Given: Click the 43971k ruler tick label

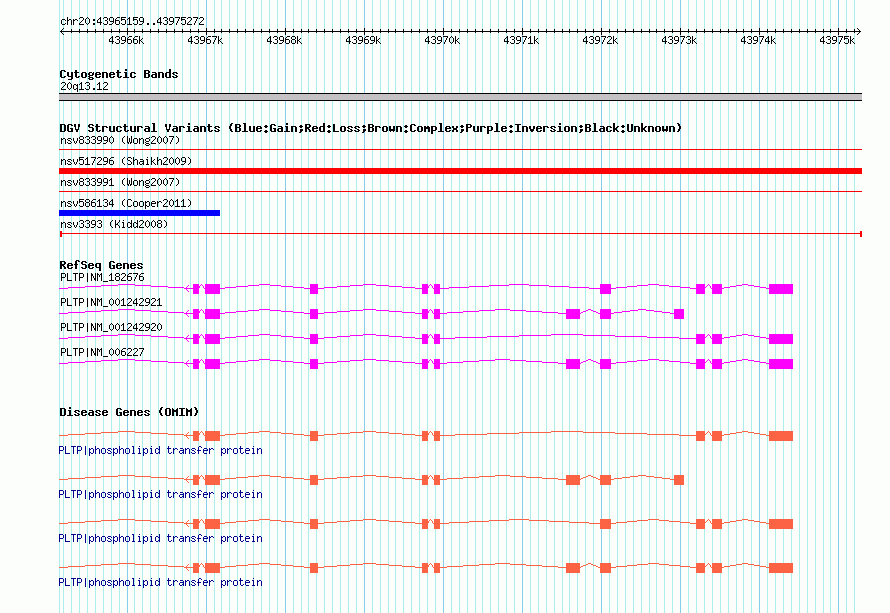Looking at the screenshot, I should tap(520, 40).
